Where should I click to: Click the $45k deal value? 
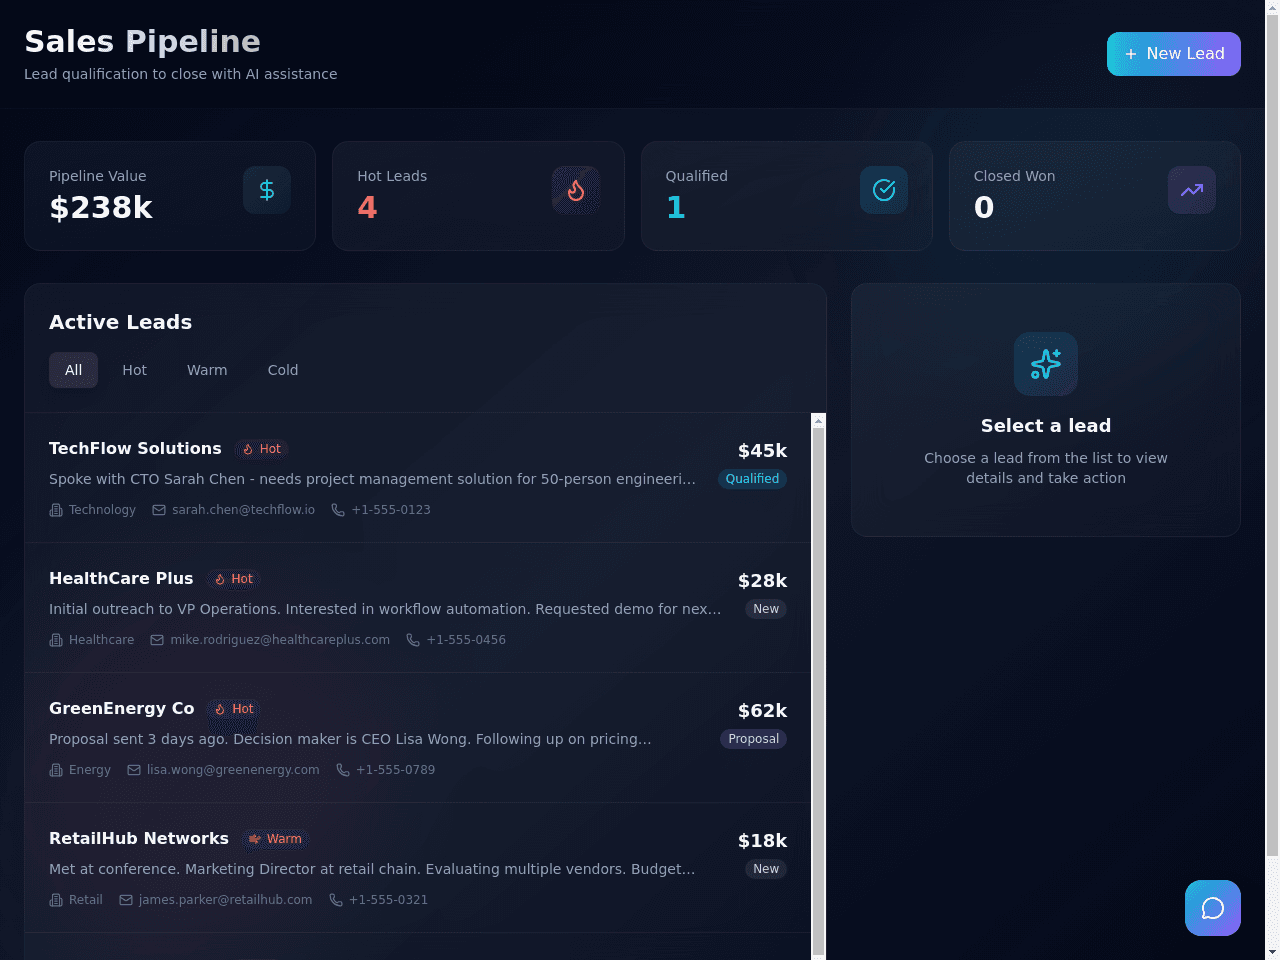(762, 451)
